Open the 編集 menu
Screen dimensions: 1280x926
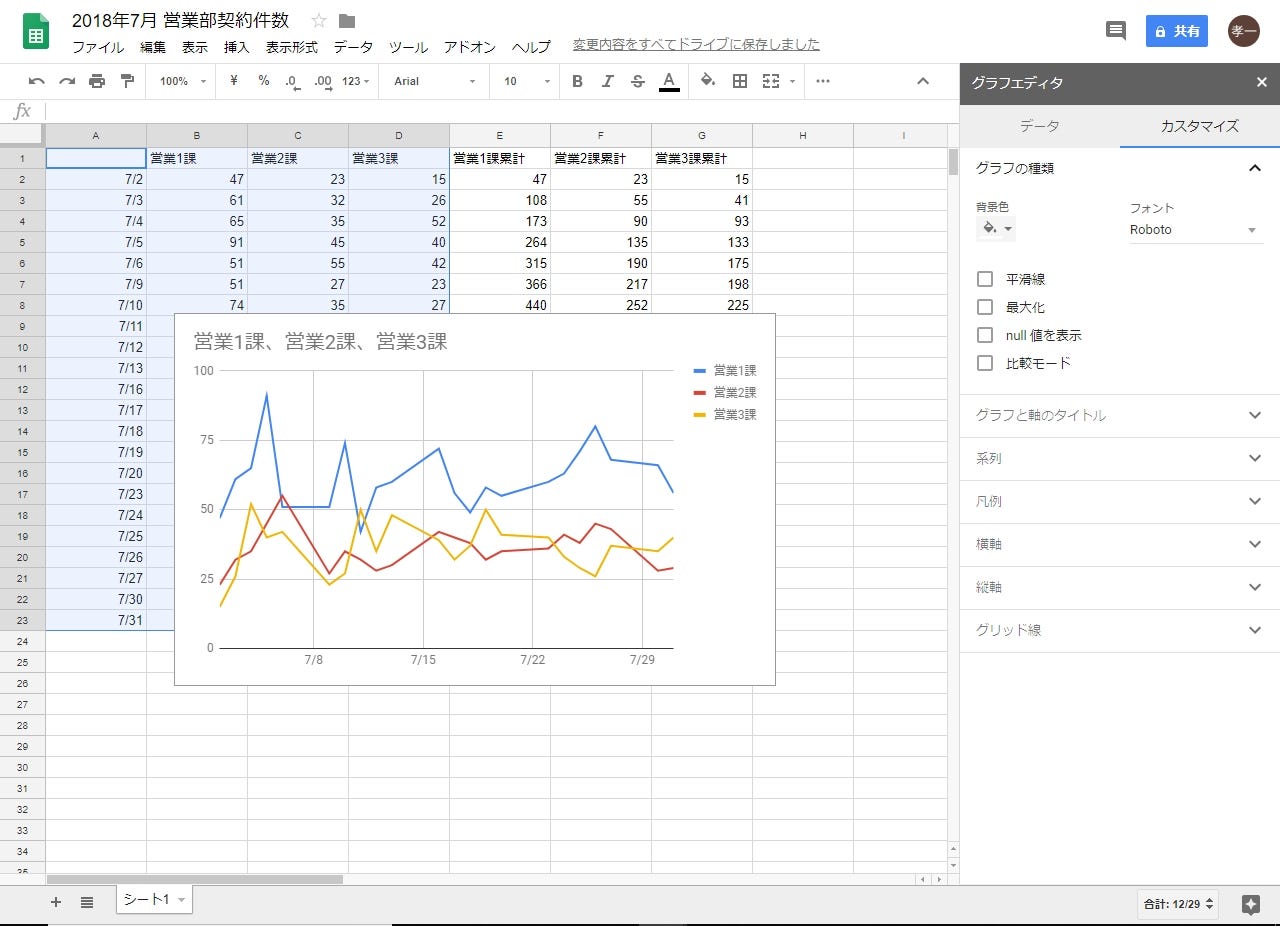coord(153,47)
